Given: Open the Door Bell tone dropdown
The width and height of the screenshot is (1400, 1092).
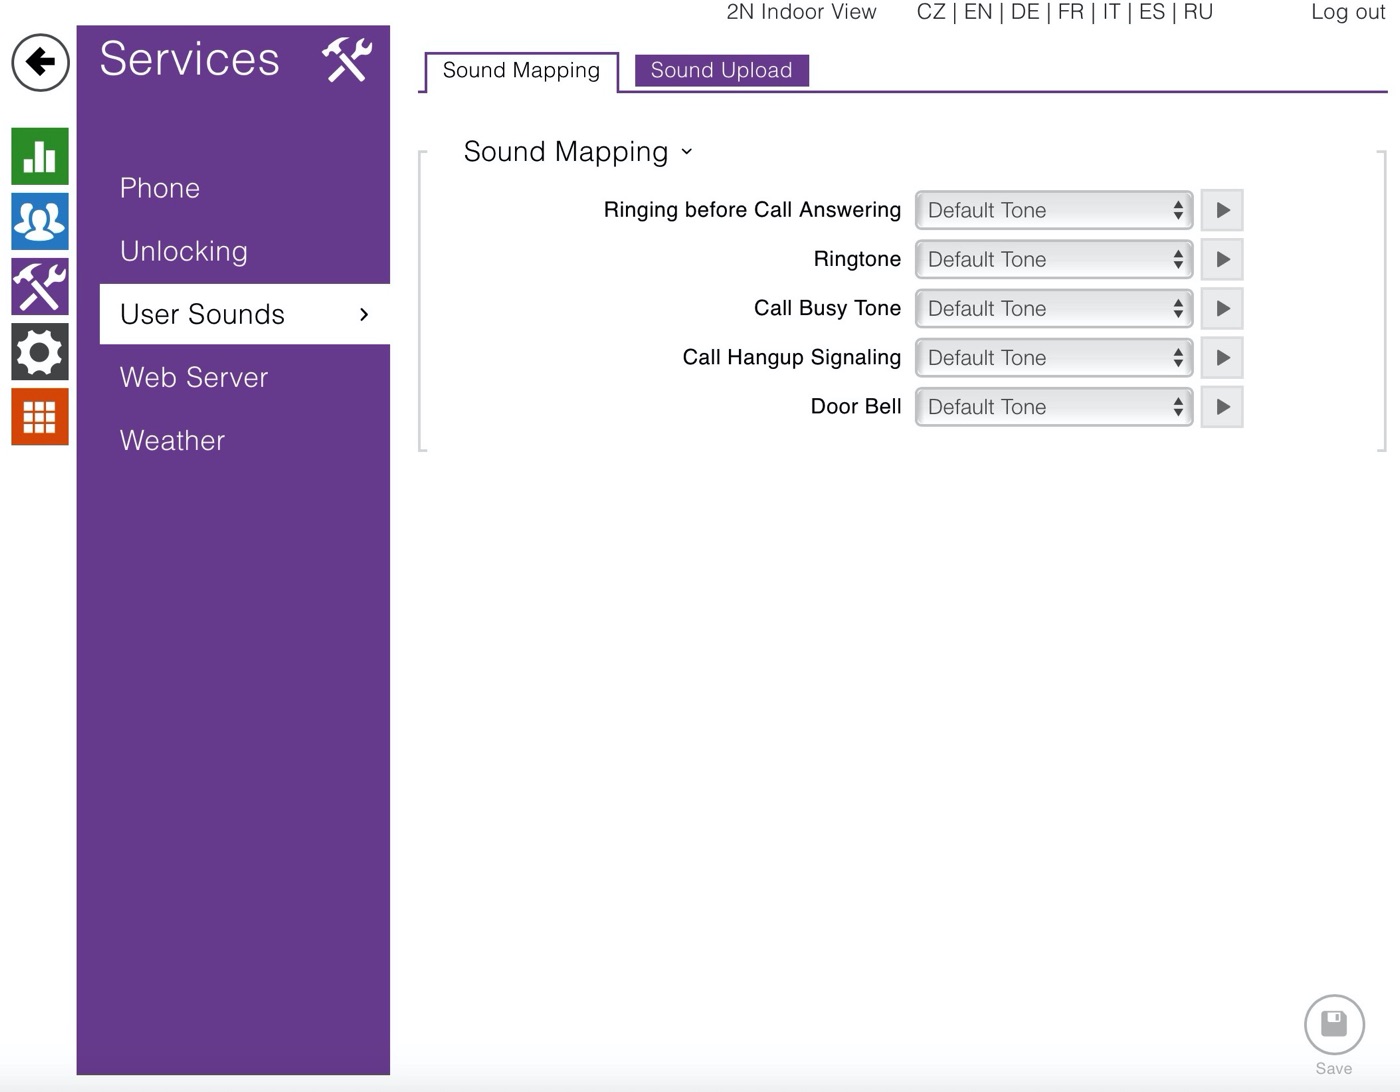Looking at the screenshot, I should pyautogui.click(x=1054, y=407).
